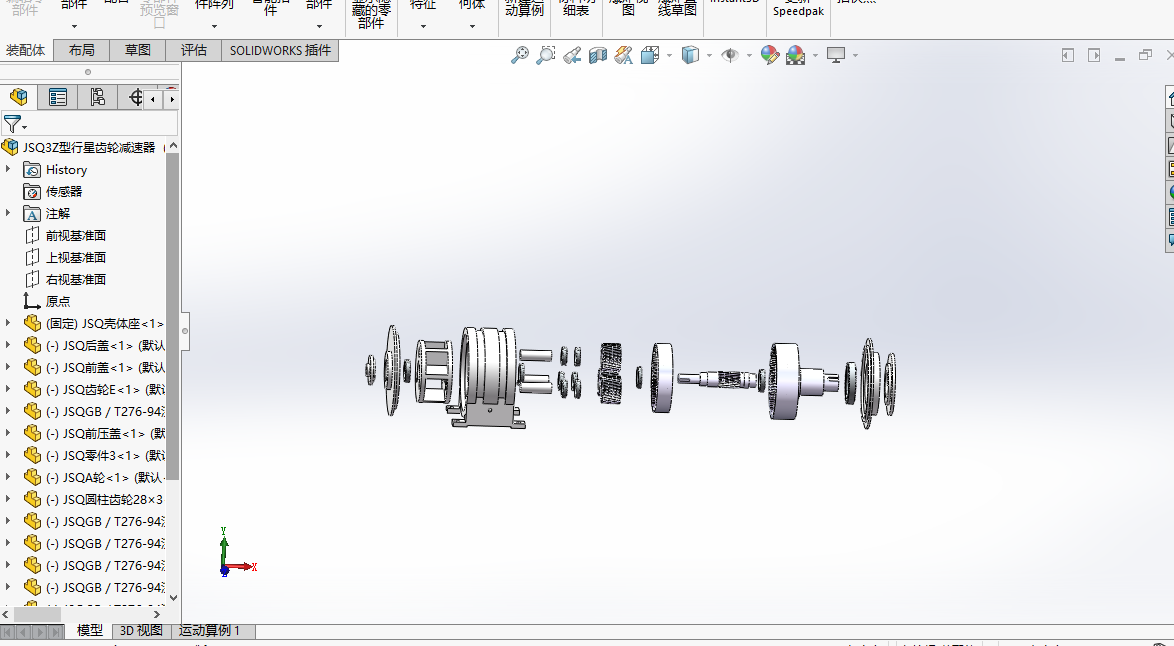Select the History folder icon

(31, 170)
